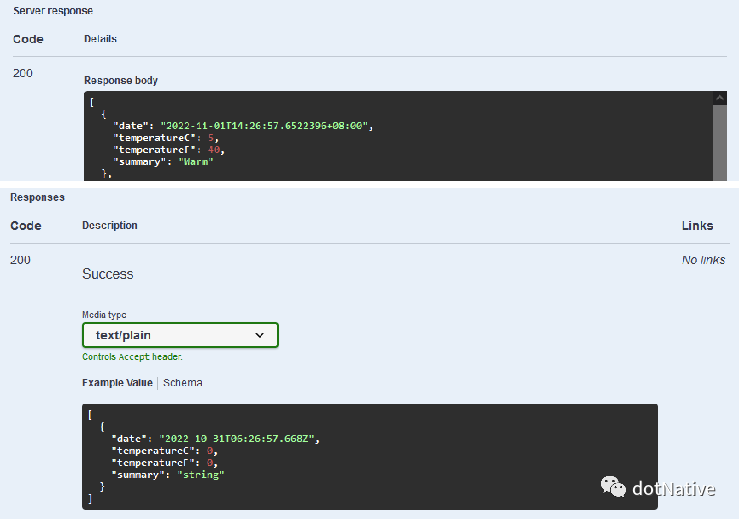Click the Links column header

coord(697,225)
